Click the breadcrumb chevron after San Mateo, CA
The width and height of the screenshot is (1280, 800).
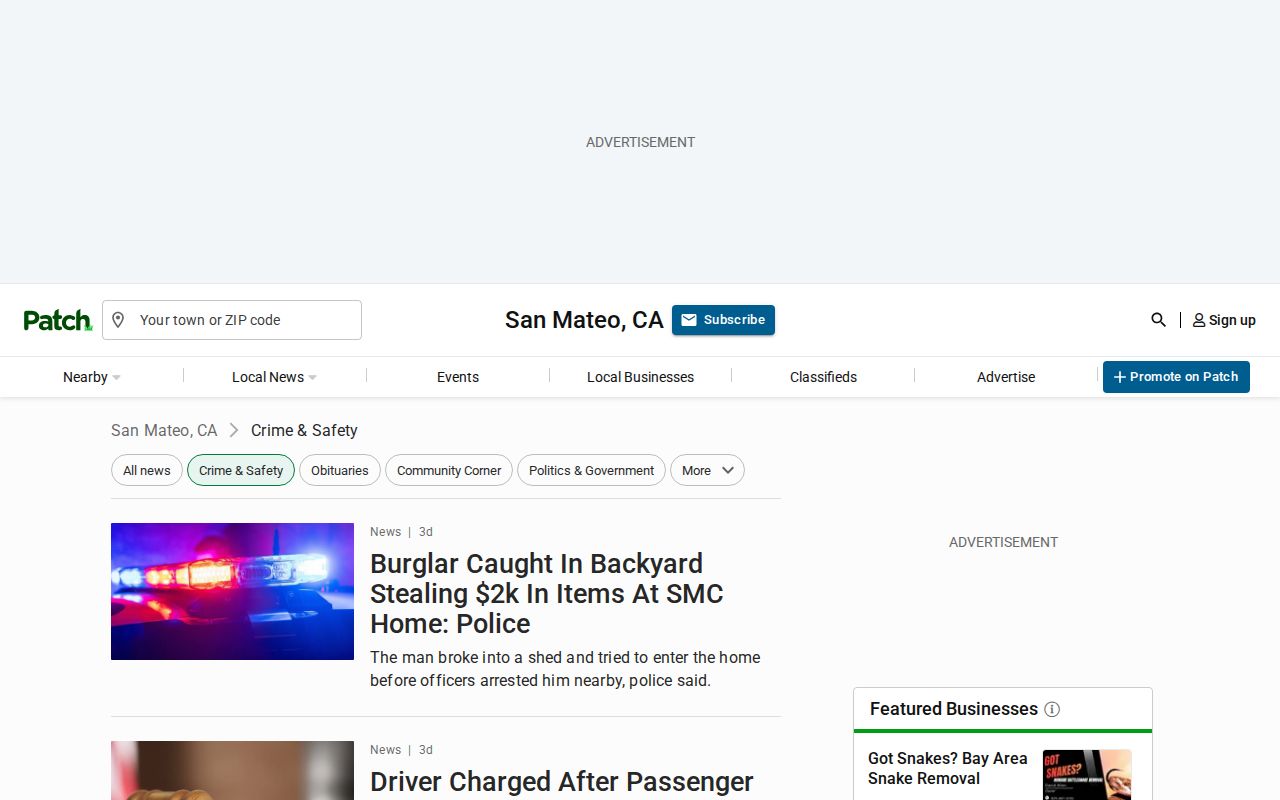coord(234,430)
